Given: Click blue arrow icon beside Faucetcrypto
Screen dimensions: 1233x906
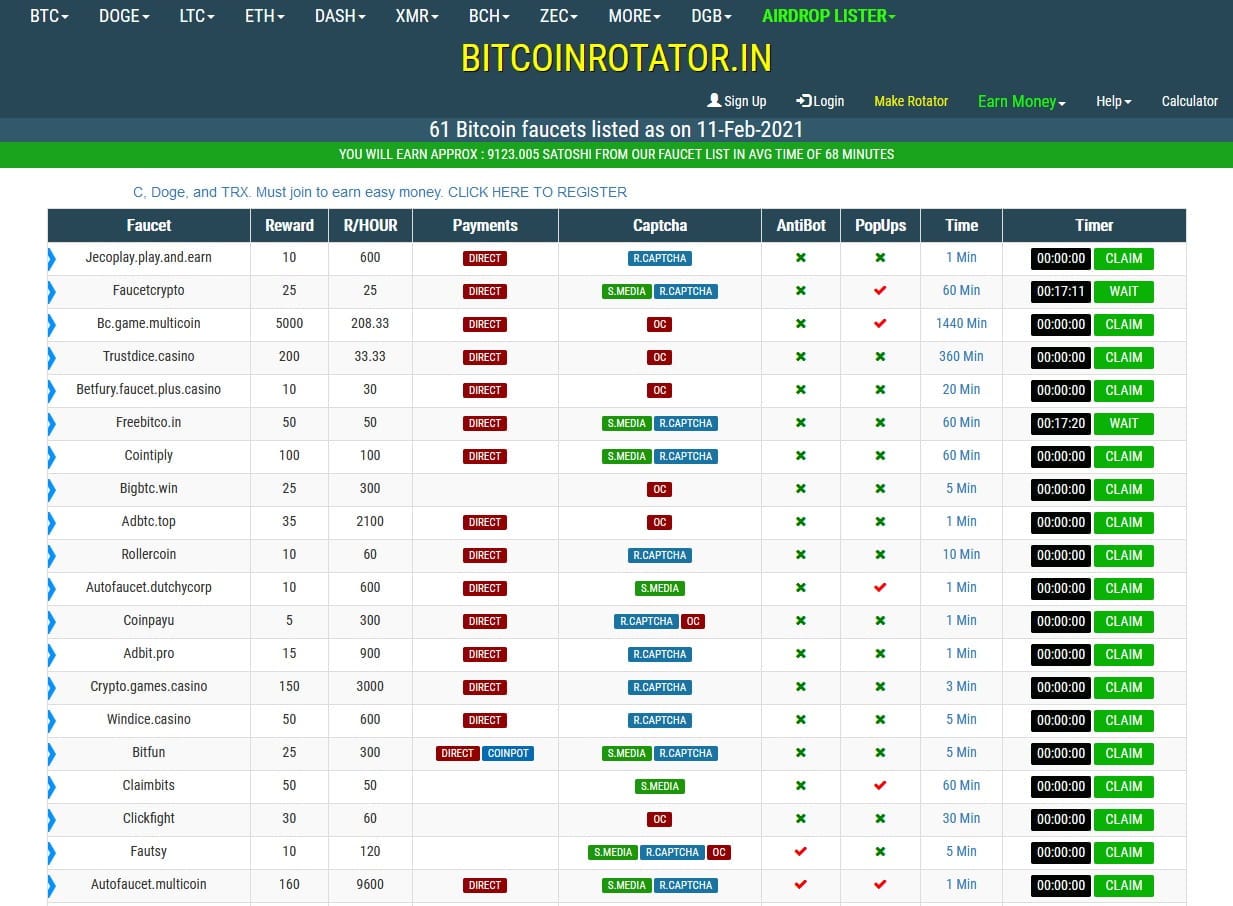Looking at the screenshot, I should tap(52, 292).
